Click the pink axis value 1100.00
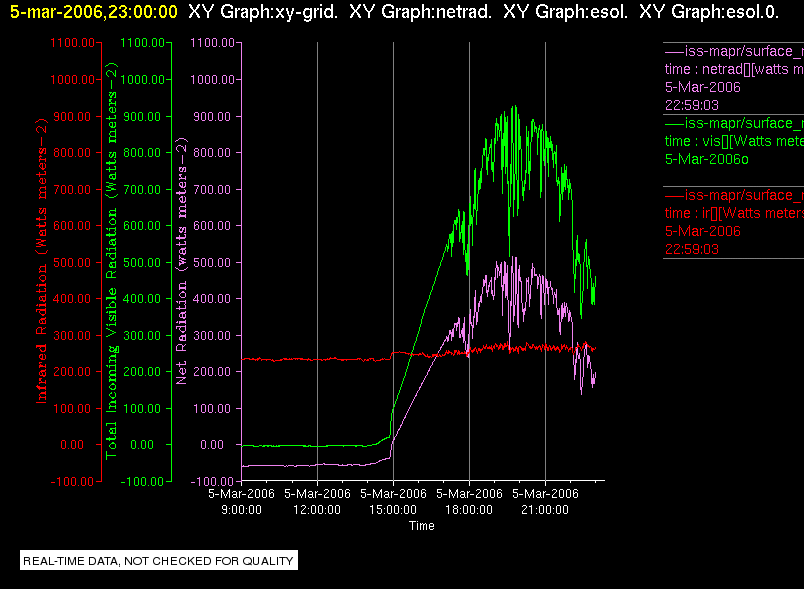 click(212, 43)
